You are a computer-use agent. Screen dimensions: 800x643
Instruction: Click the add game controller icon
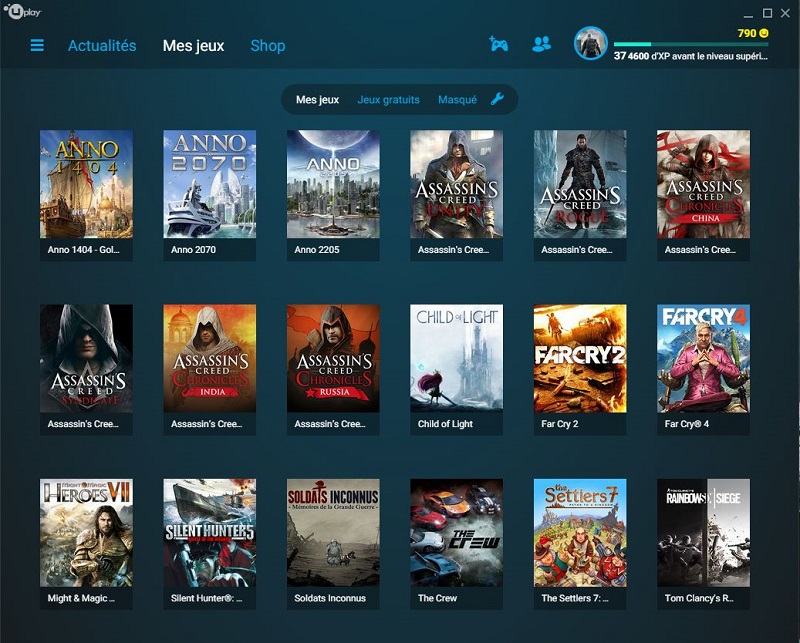[498, 44]
